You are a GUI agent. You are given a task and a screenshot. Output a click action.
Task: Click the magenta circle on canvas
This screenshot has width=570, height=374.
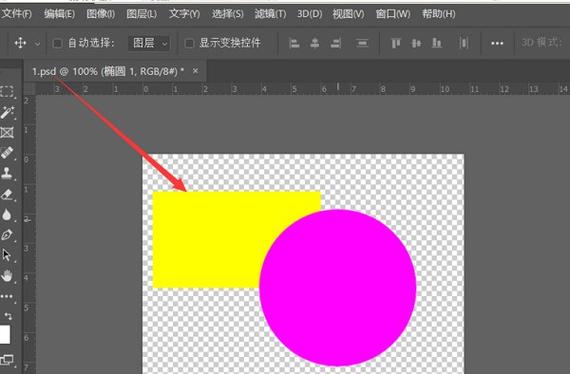[338, 287]
